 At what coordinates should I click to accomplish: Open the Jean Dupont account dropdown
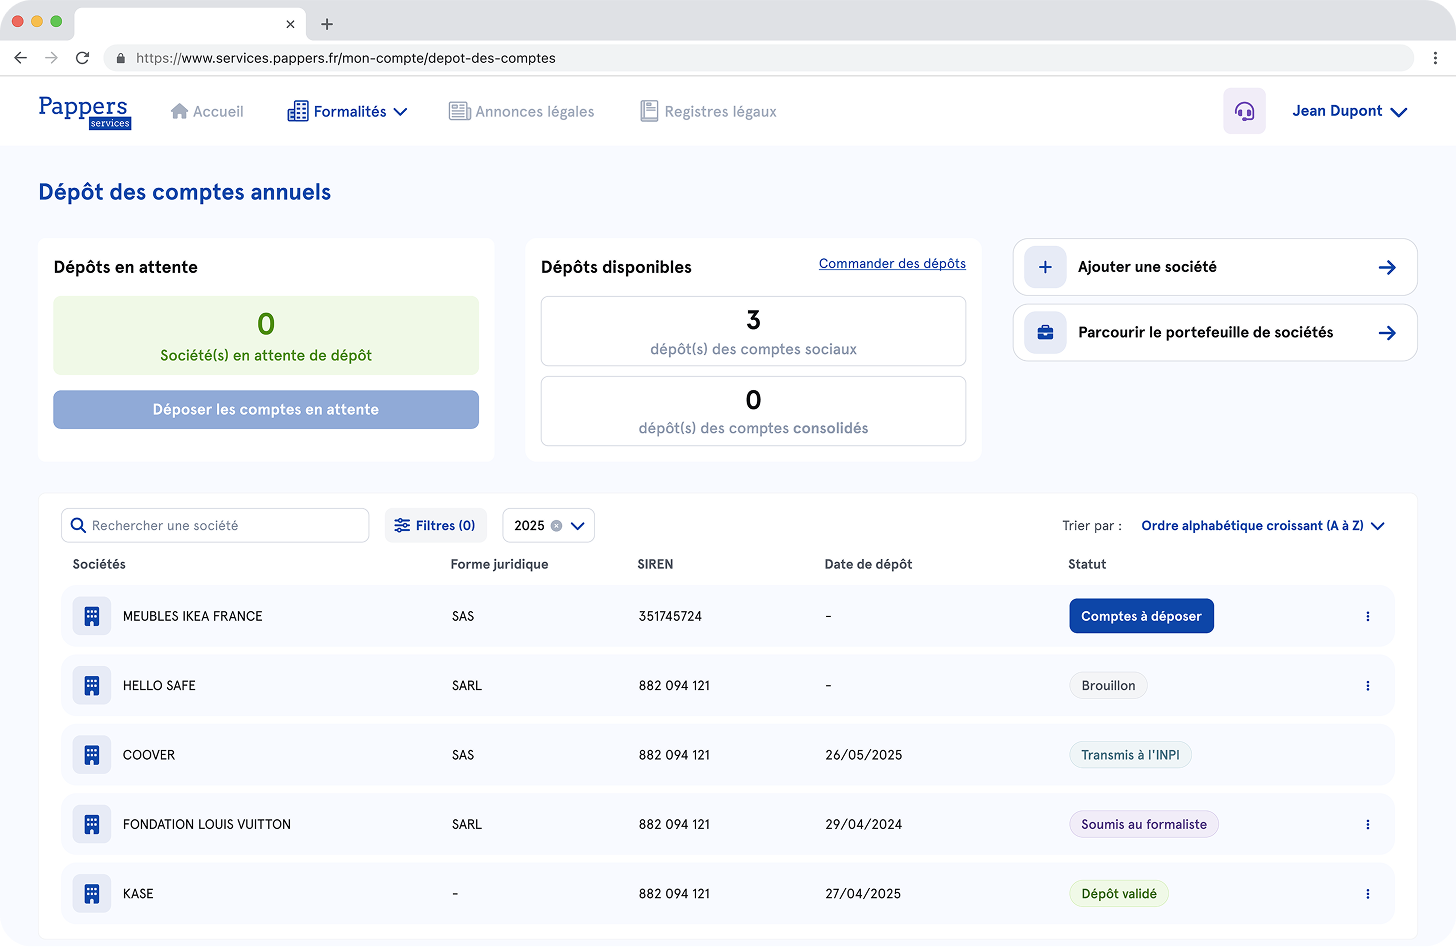pyautogui.click(x=1349, y=111)
